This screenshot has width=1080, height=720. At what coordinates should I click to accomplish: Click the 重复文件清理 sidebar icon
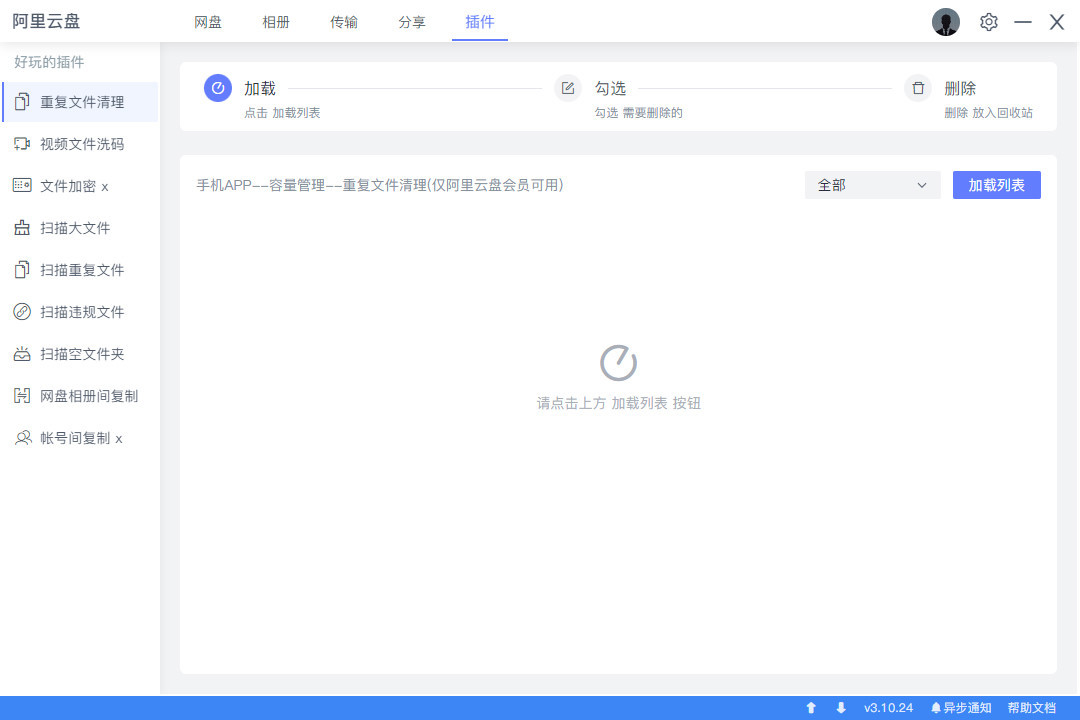coord(22,102)
